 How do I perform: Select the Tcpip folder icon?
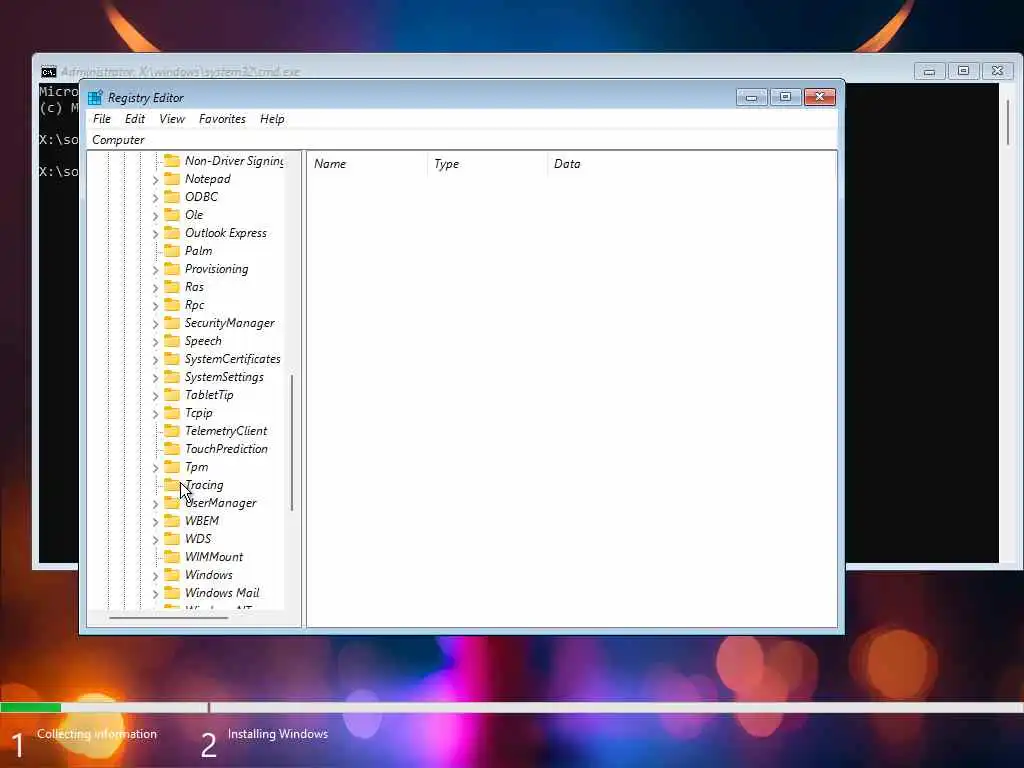[x=172, y=412]
